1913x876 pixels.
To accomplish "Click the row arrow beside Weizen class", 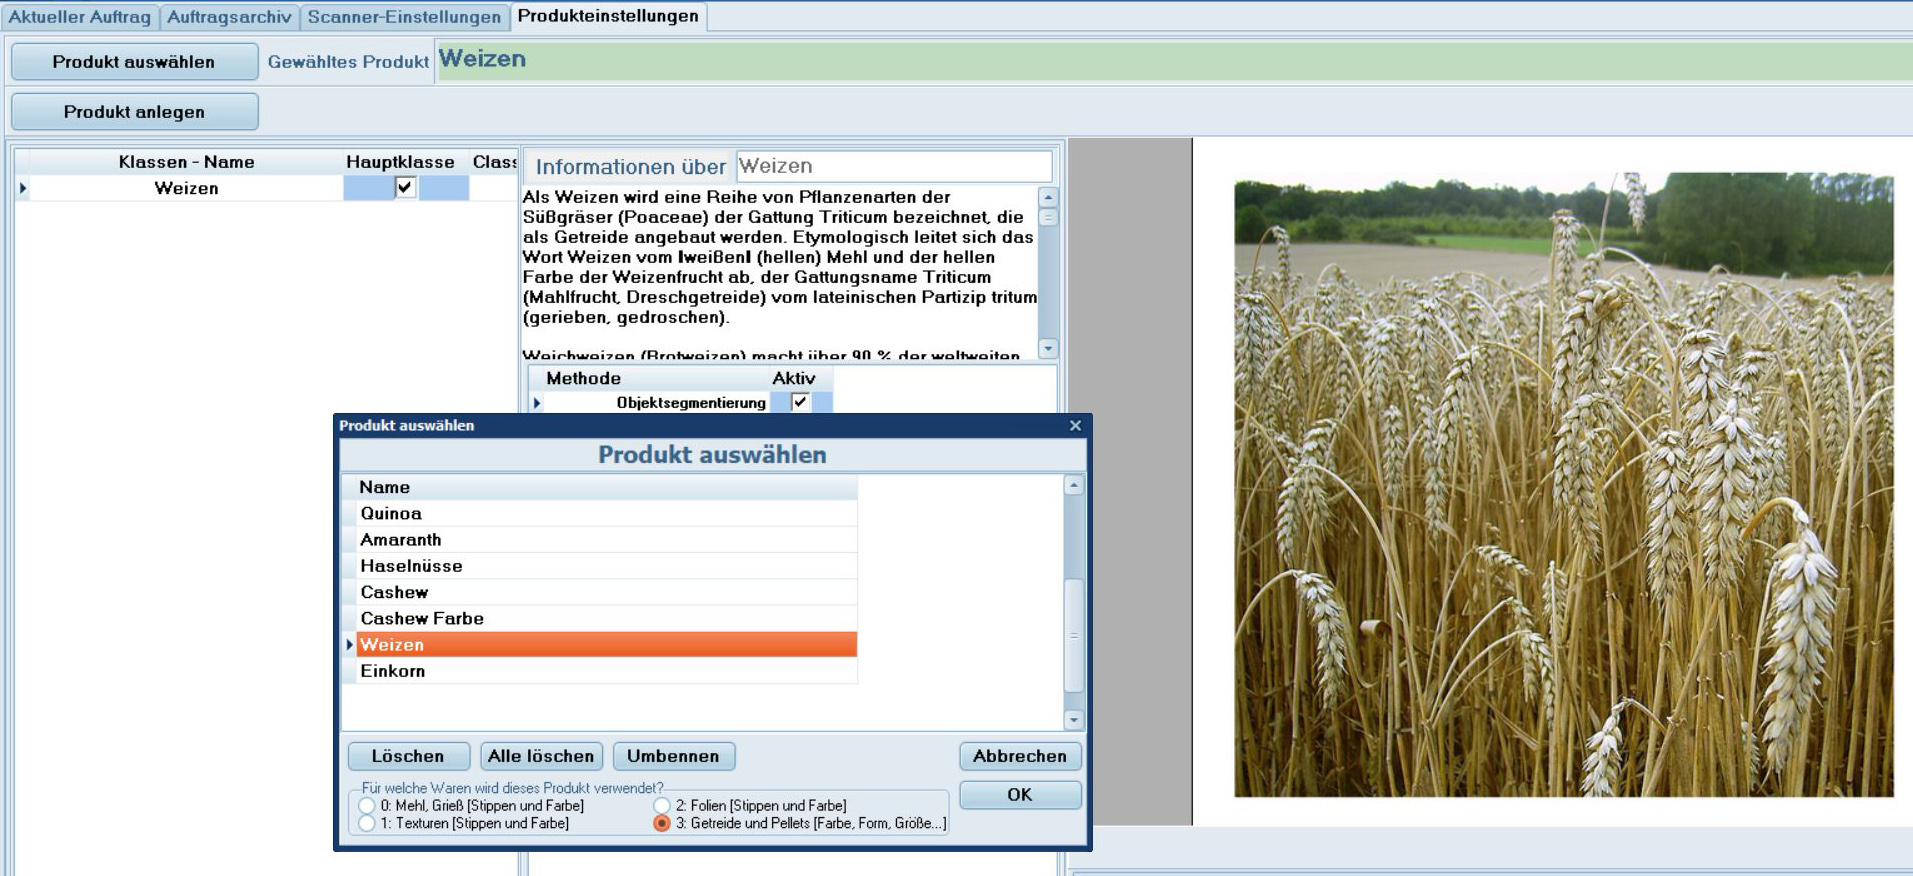I will pyautogui.click(x=22, y=188).
